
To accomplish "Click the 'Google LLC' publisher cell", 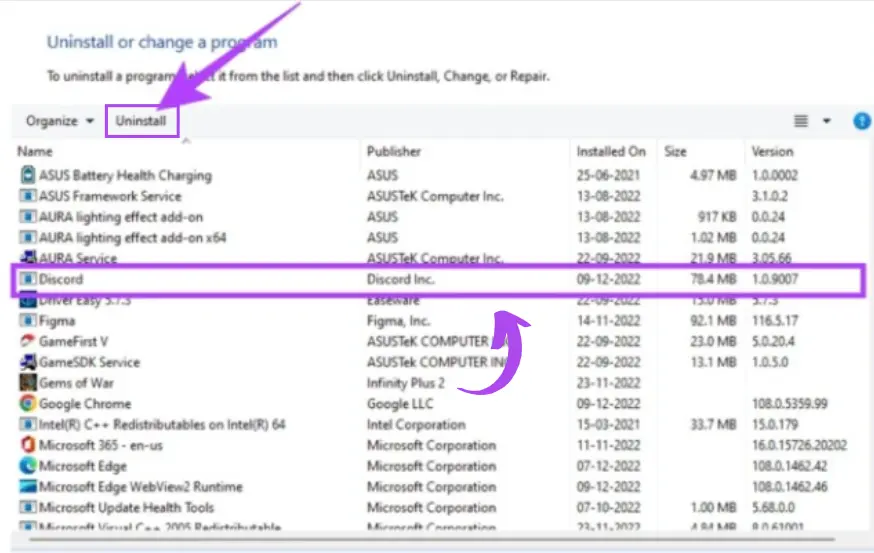I will (400, 404).
